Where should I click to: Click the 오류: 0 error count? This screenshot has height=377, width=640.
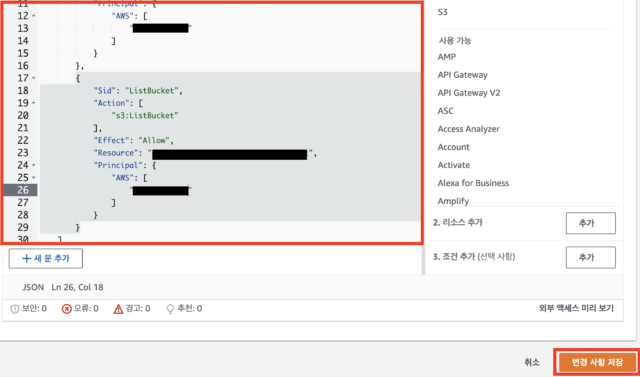86,308
